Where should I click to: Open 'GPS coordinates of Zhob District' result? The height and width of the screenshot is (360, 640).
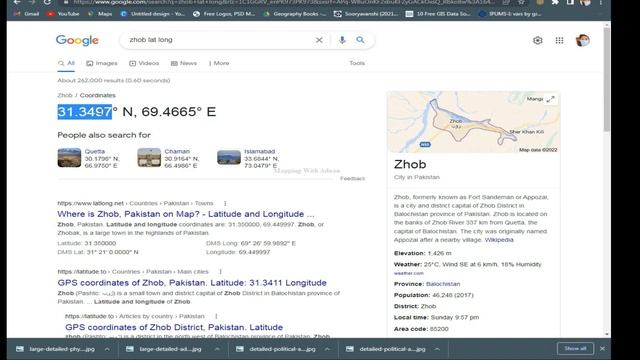pyautogui.click(x=174, y=327)
